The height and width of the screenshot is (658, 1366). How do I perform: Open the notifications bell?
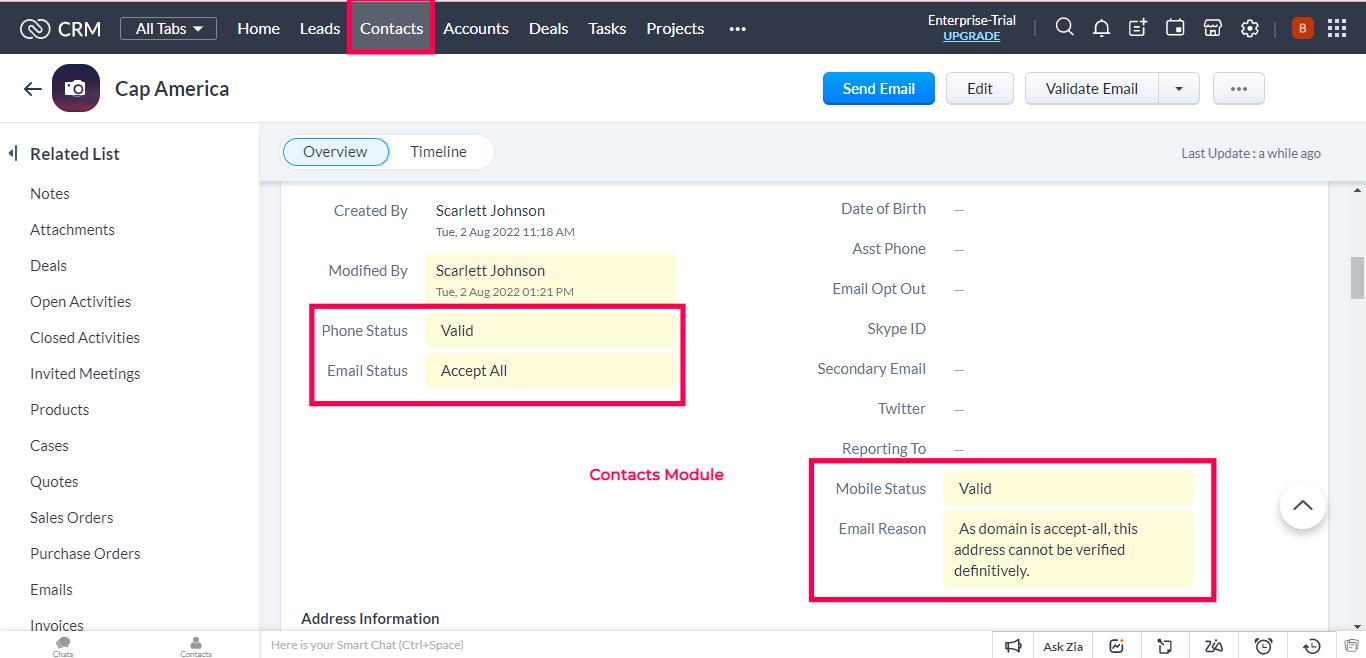click(1101, 28)
